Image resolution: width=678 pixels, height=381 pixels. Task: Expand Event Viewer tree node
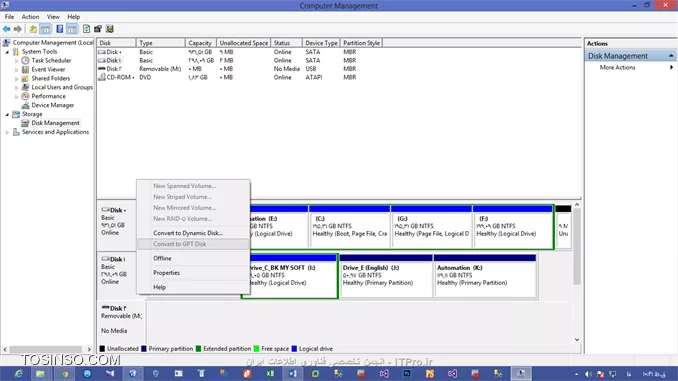click(x=17, y=70)
